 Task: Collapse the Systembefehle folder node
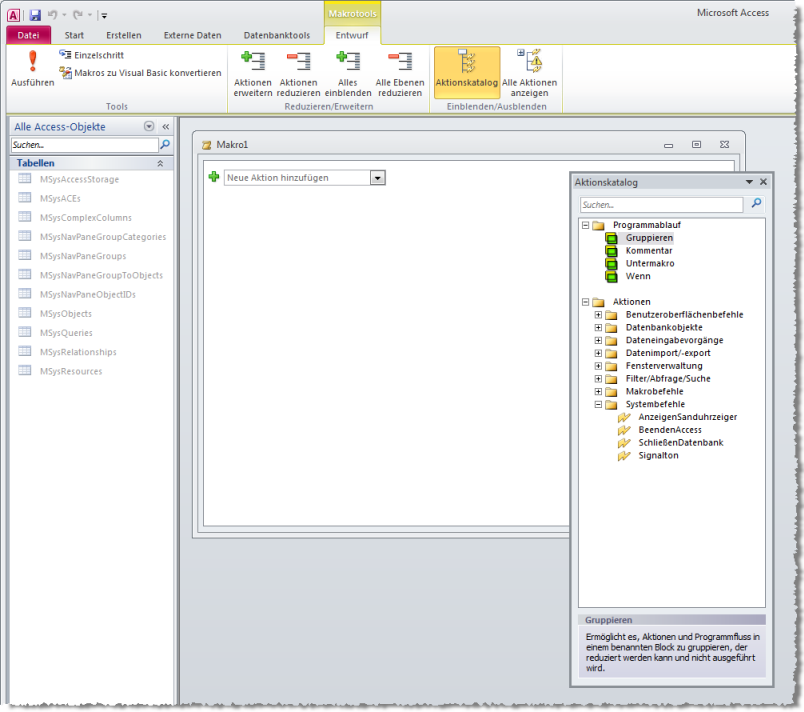coord(598,405)
